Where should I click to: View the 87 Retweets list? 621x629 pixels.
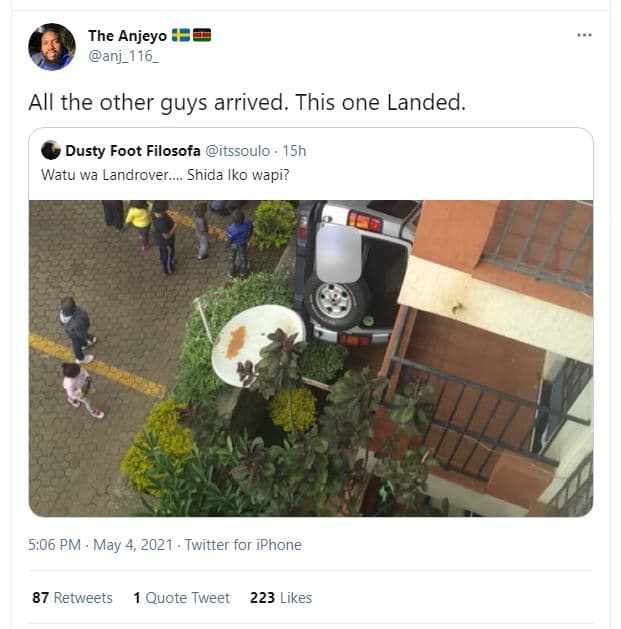tap(72, 598)
